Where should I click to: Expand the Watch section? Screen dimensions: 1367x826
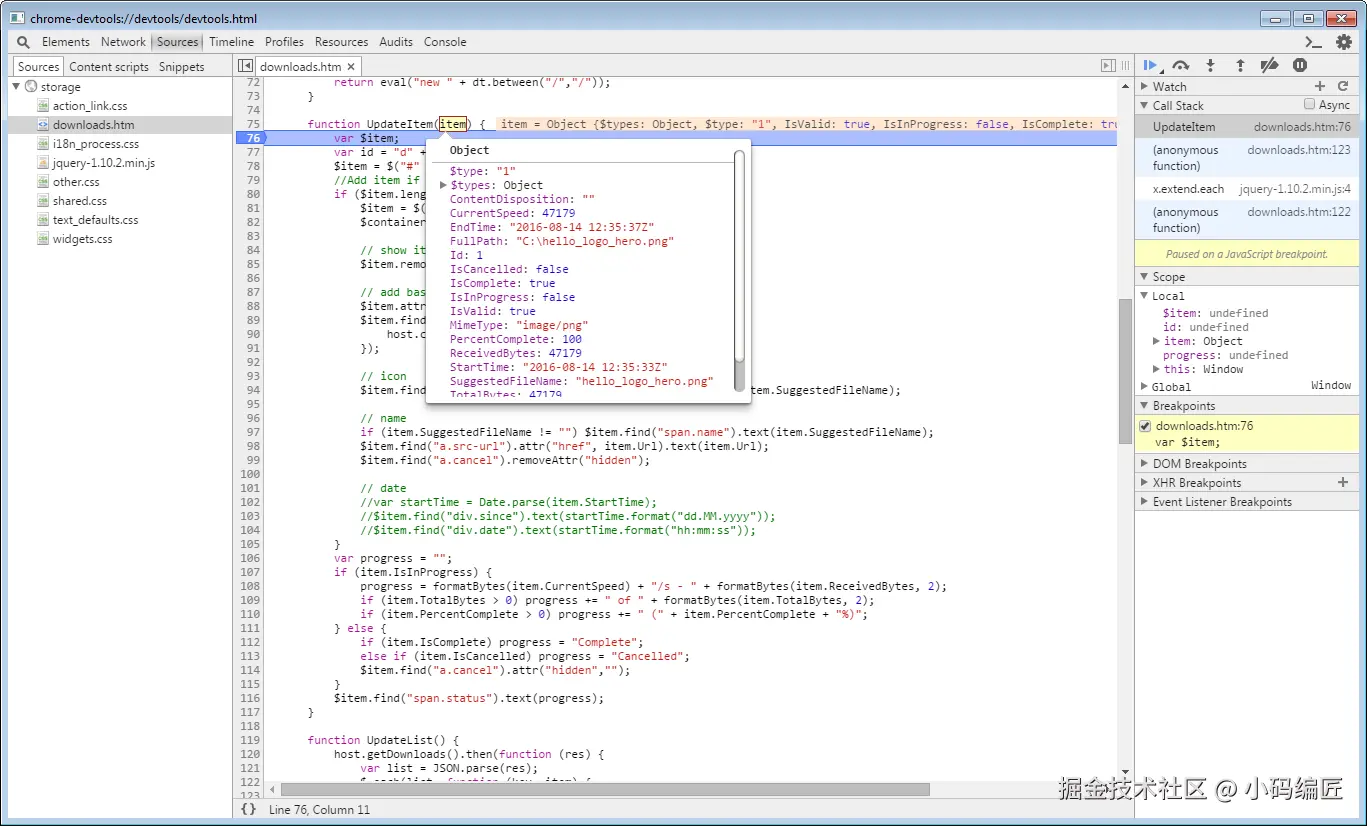(x=1144, y=87)
